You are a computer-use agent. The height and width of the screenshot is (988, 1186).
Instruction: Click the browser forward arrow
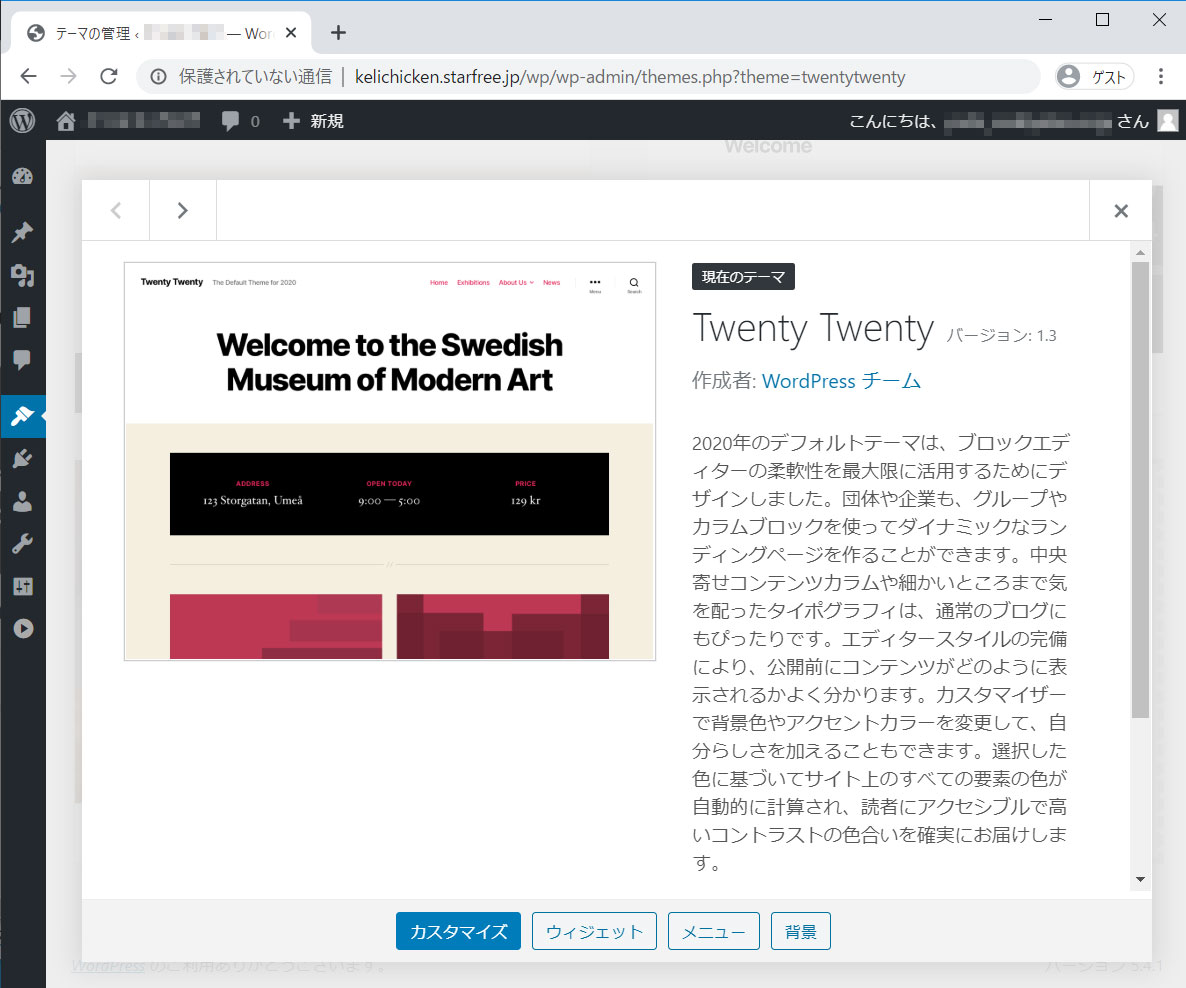pyautogui.click(x=69, y=76)
